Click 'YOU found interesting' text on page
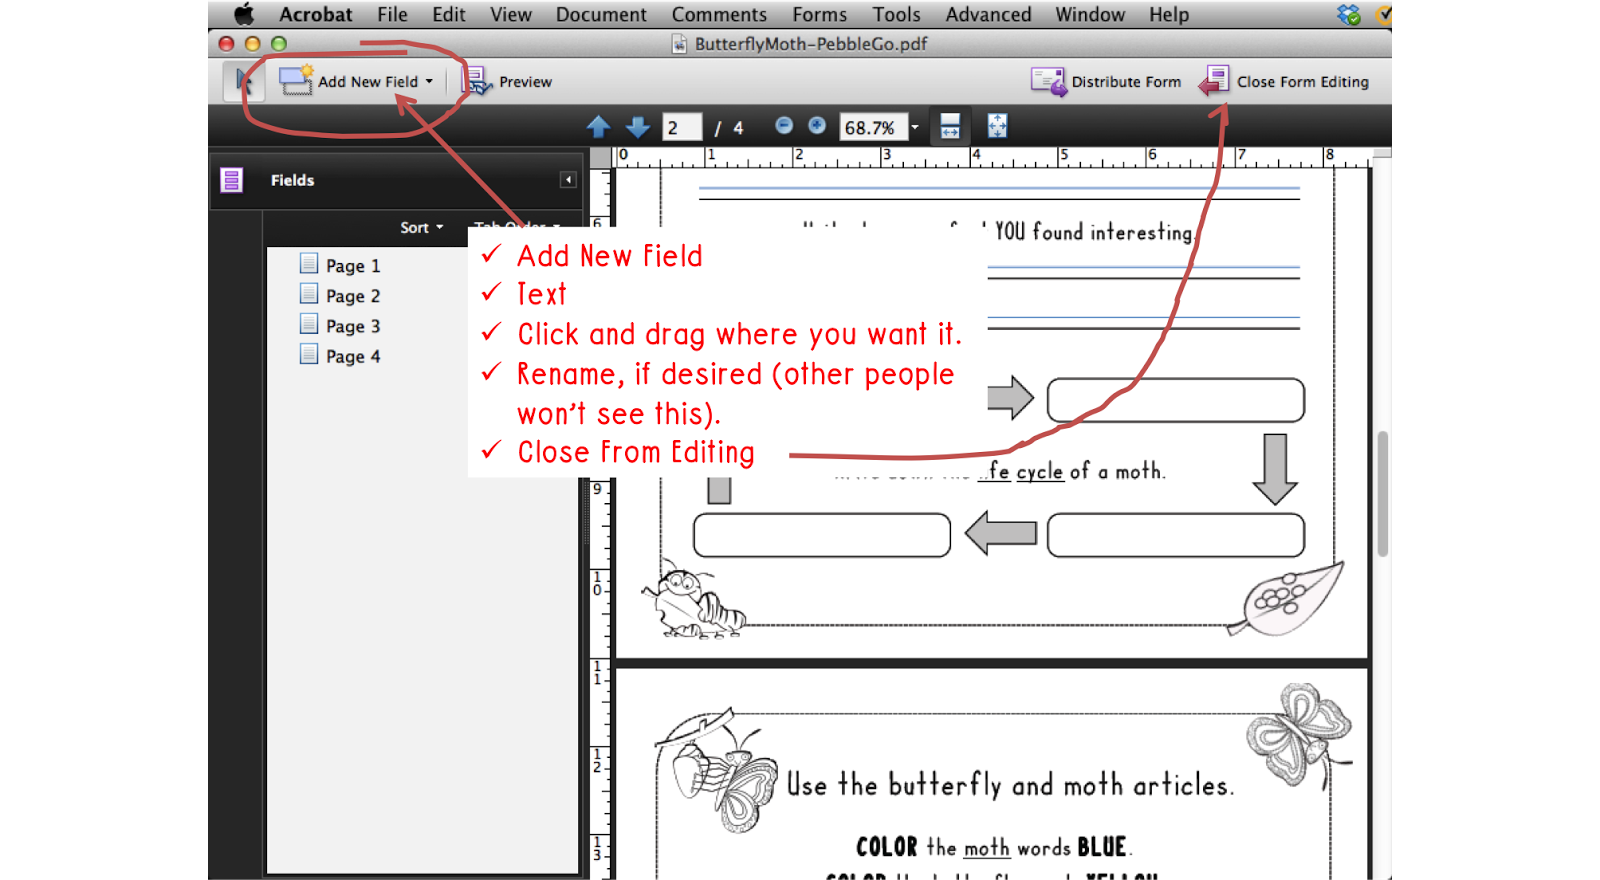1600x880 pixels. [1094, 231]
